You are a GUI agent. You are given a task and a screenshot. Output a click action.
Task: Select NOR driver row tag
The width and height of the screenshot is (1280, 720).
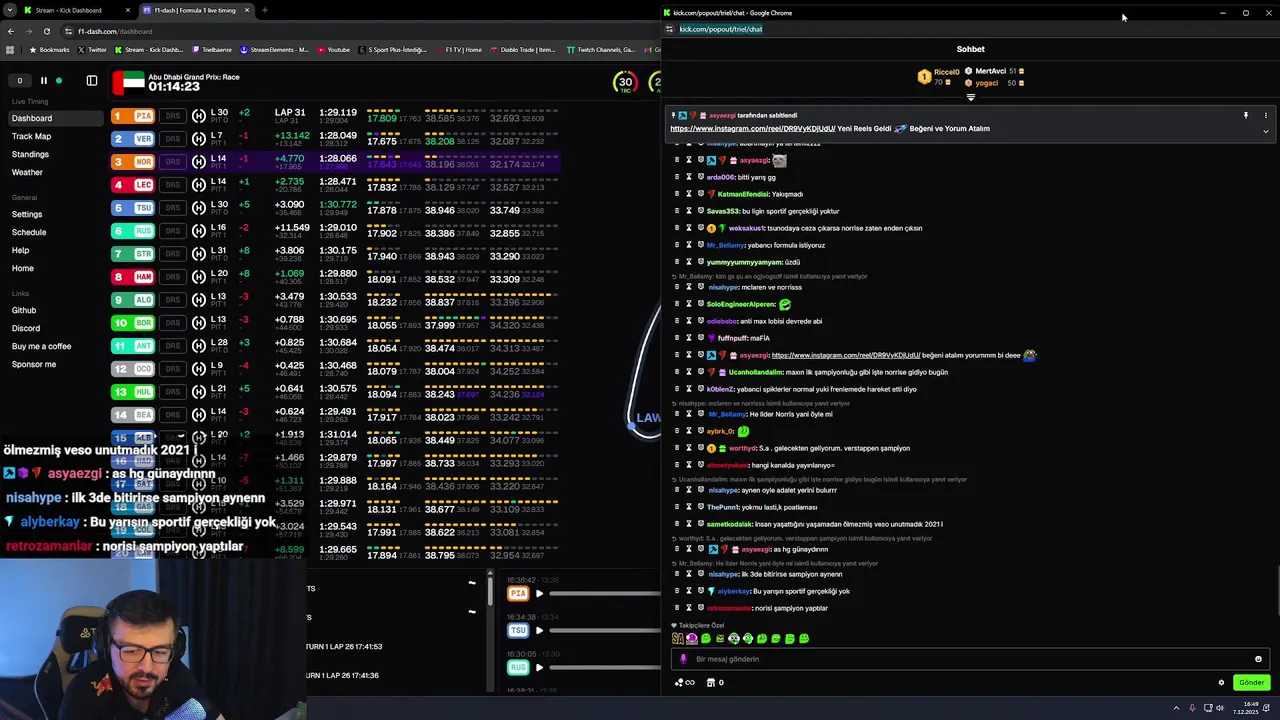(133, 162)
